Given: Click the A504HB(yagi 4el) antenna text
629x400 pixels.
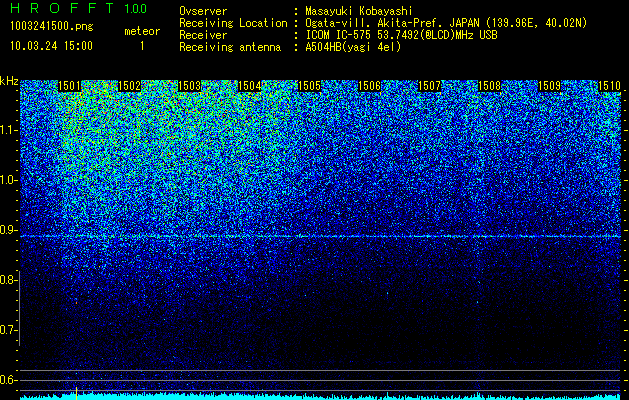Looking at the screenshot, I should (353, 47).
